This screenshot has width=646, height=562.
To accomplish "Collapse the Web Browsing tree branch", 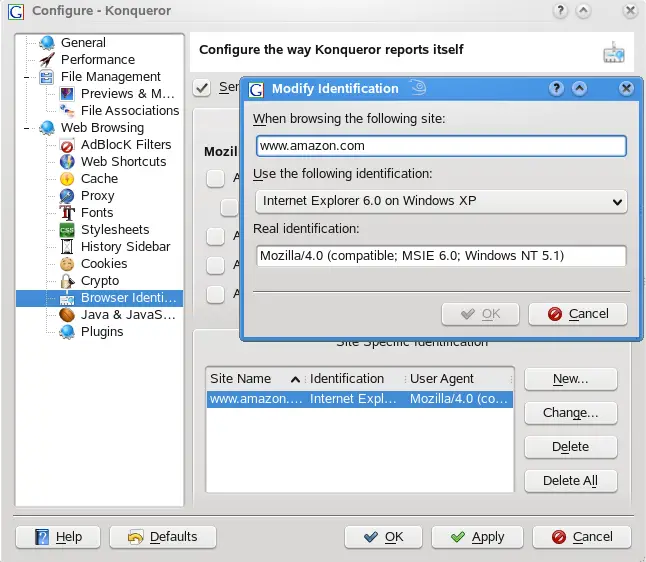I will pos(25,128).
